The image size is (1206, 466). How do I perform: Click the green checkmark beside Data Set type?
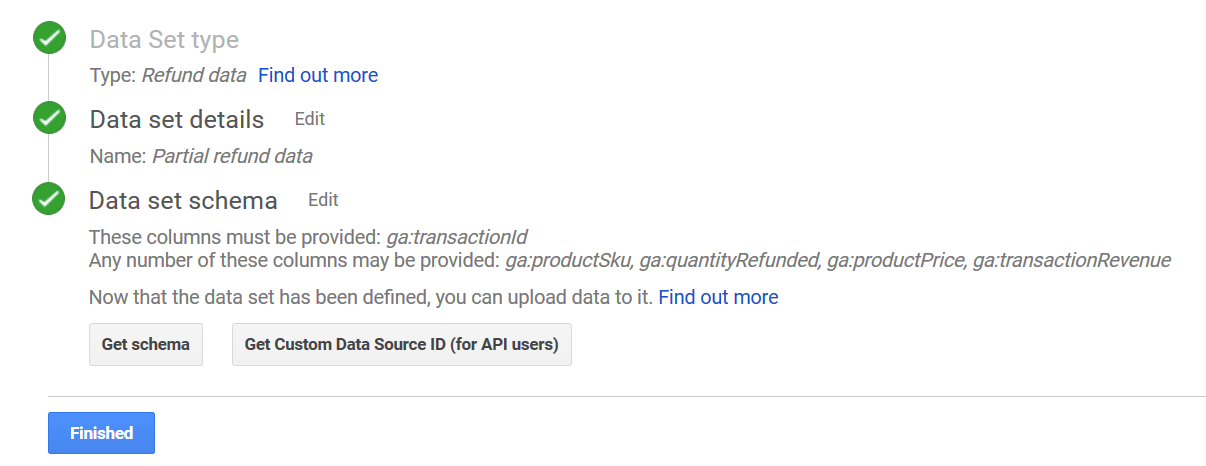point(48,40)
